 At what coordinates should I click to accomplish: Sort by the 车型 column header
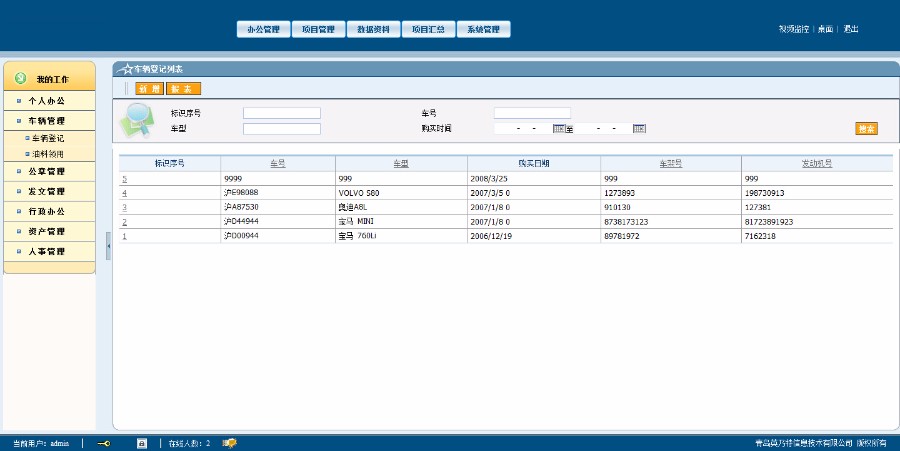point(401,164)
